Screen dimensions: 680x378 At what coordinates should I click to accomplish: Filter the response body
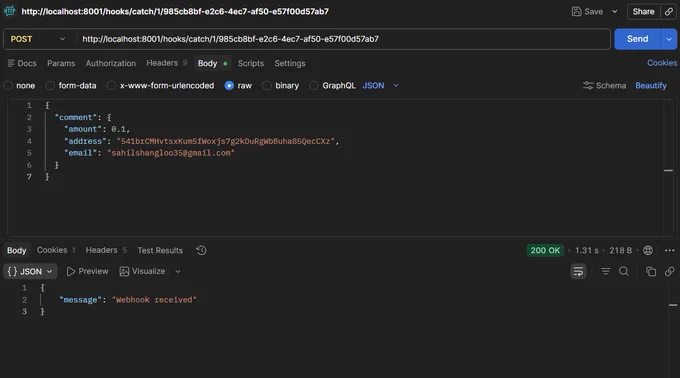point(605,271)
